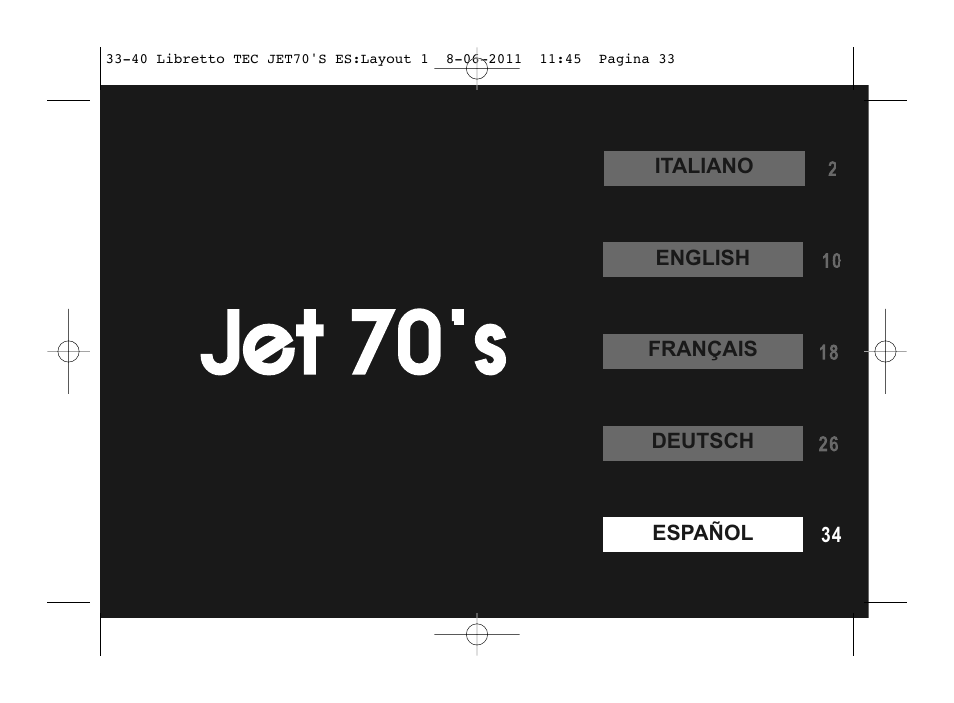Click page number 26 beside DEUTSCH

829,444
